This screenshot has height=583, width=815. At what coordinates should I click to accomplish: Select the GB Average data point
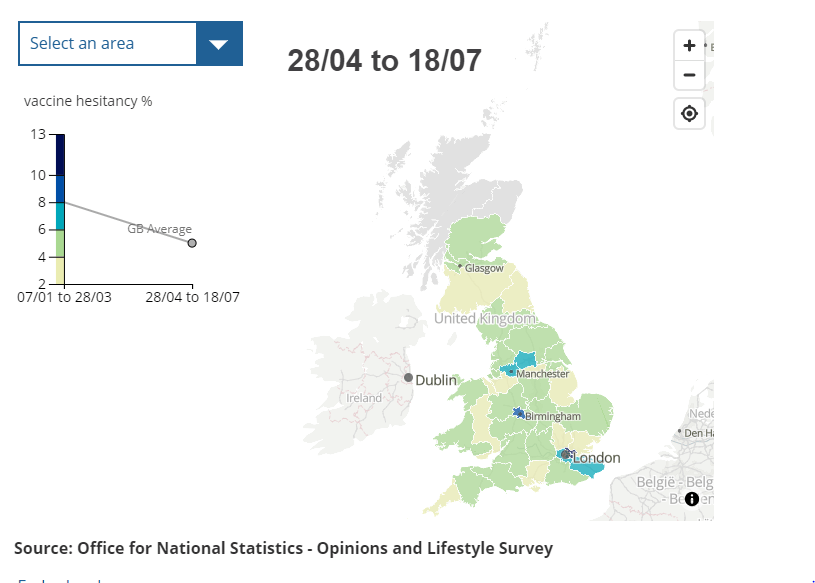click(x=192, y=243)
